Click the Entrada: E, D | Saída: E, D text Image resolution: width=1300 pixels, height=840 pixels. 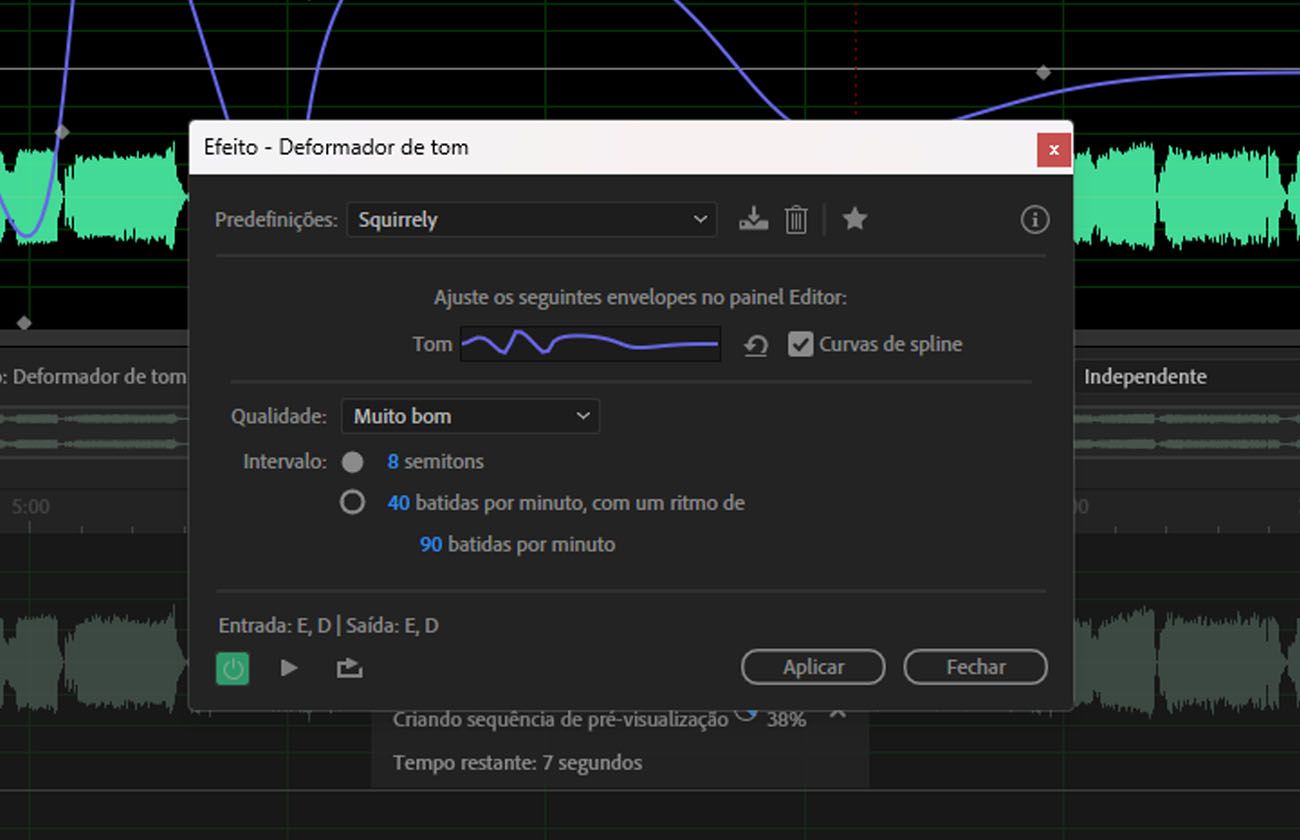pos(328,626)
